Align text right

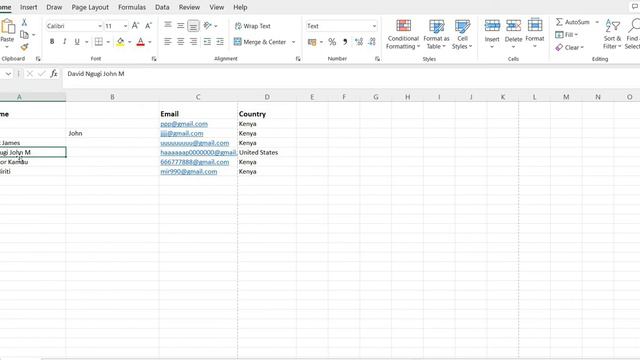click(x=193, y=42)
